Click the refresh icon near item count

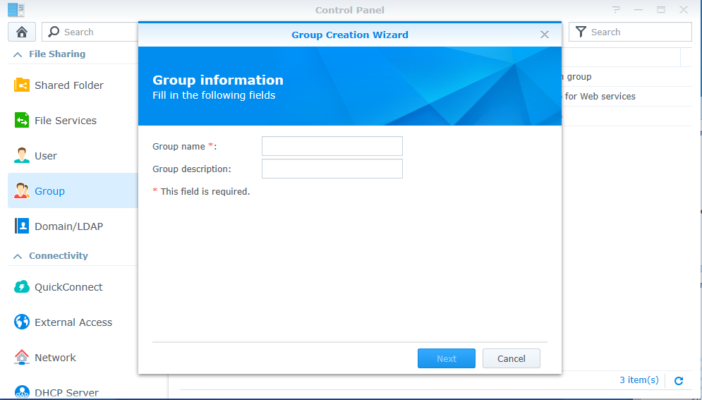[679, 381]
